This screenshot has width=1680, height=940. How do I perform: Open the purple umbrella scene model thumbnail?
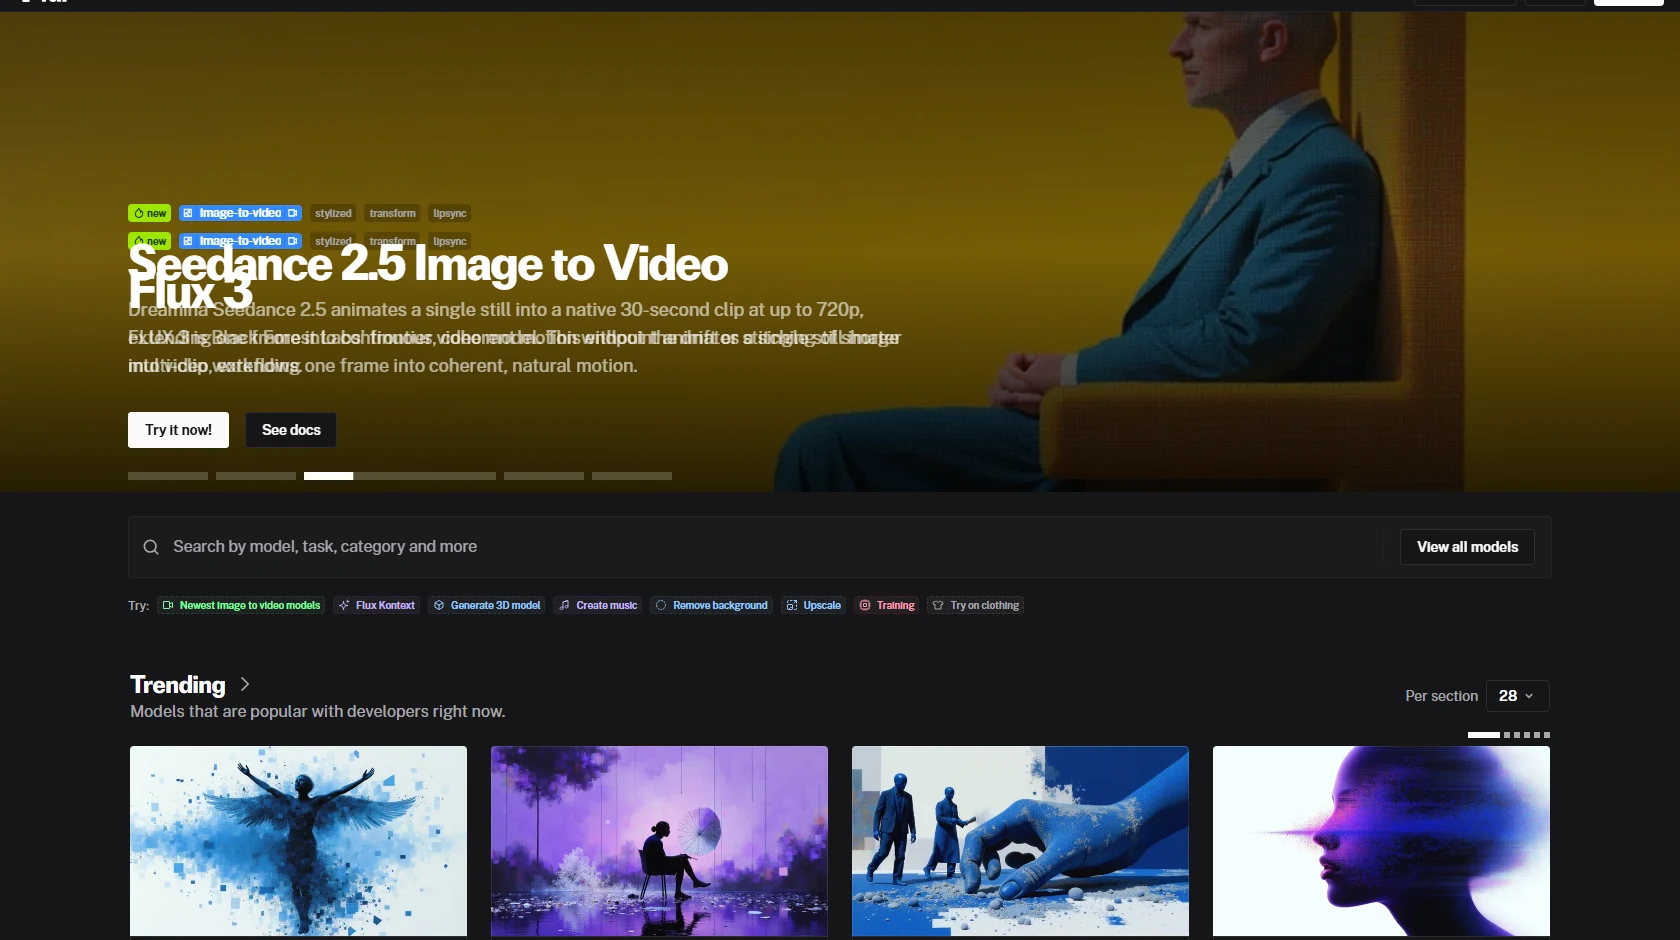[x=659, y=841]
